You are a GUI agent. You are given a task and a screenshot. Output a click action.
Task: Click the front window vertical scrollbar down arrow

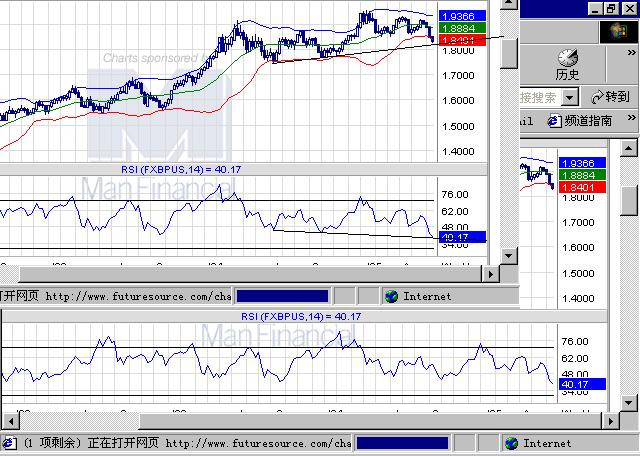[x=509, y=256]
